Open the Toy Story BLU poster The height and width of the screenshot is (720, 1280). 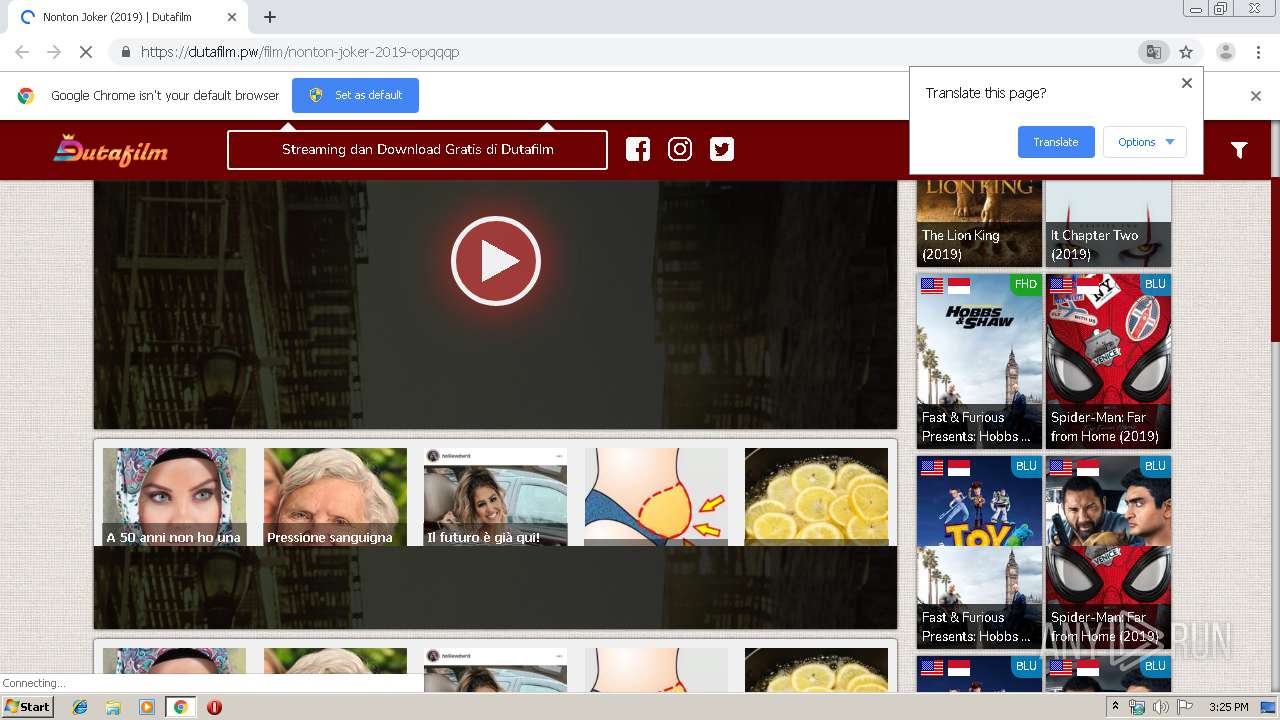[979, 500]
